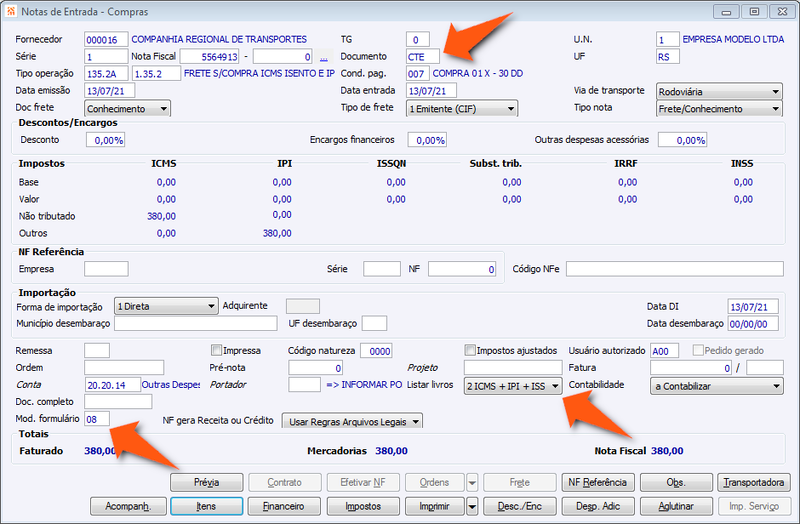The width and height of the screenshot is (800, 524).
Task: Click the Documento field showing CTE
Action: (x=422, y=57)
